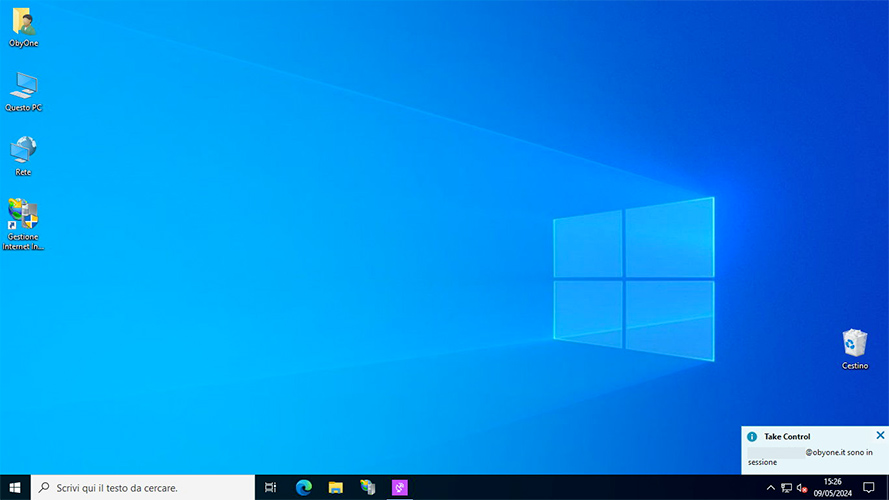Viewport: 889px width, 500px height.
Task: Open the clock showing 15:26
Action: 832,488
